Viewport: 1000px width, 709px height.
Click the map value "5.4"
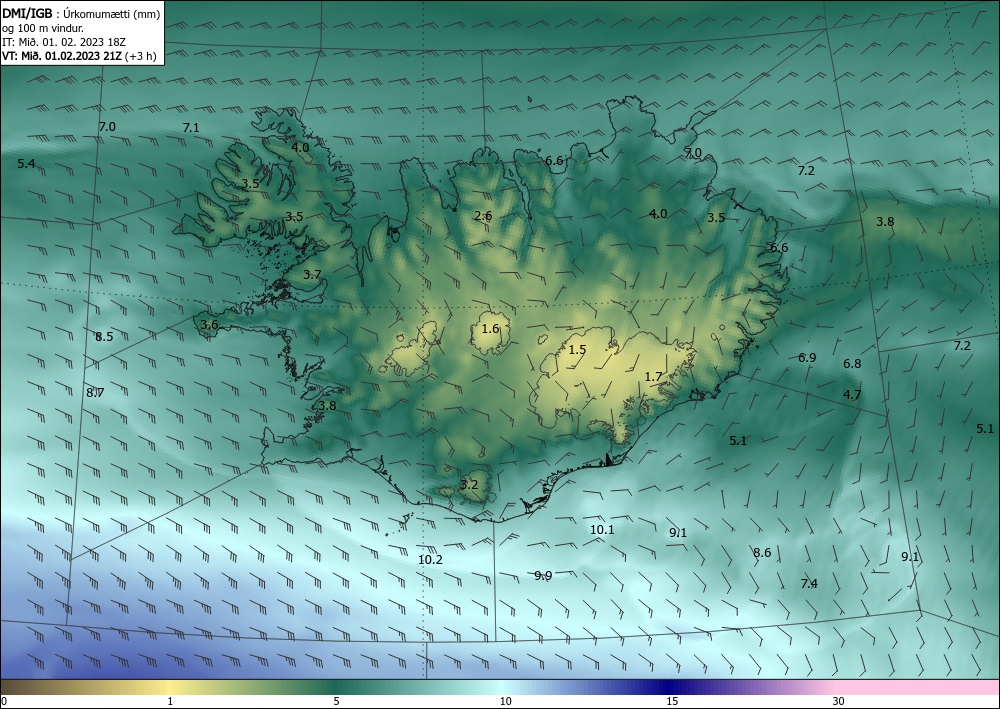coord(26,164)
